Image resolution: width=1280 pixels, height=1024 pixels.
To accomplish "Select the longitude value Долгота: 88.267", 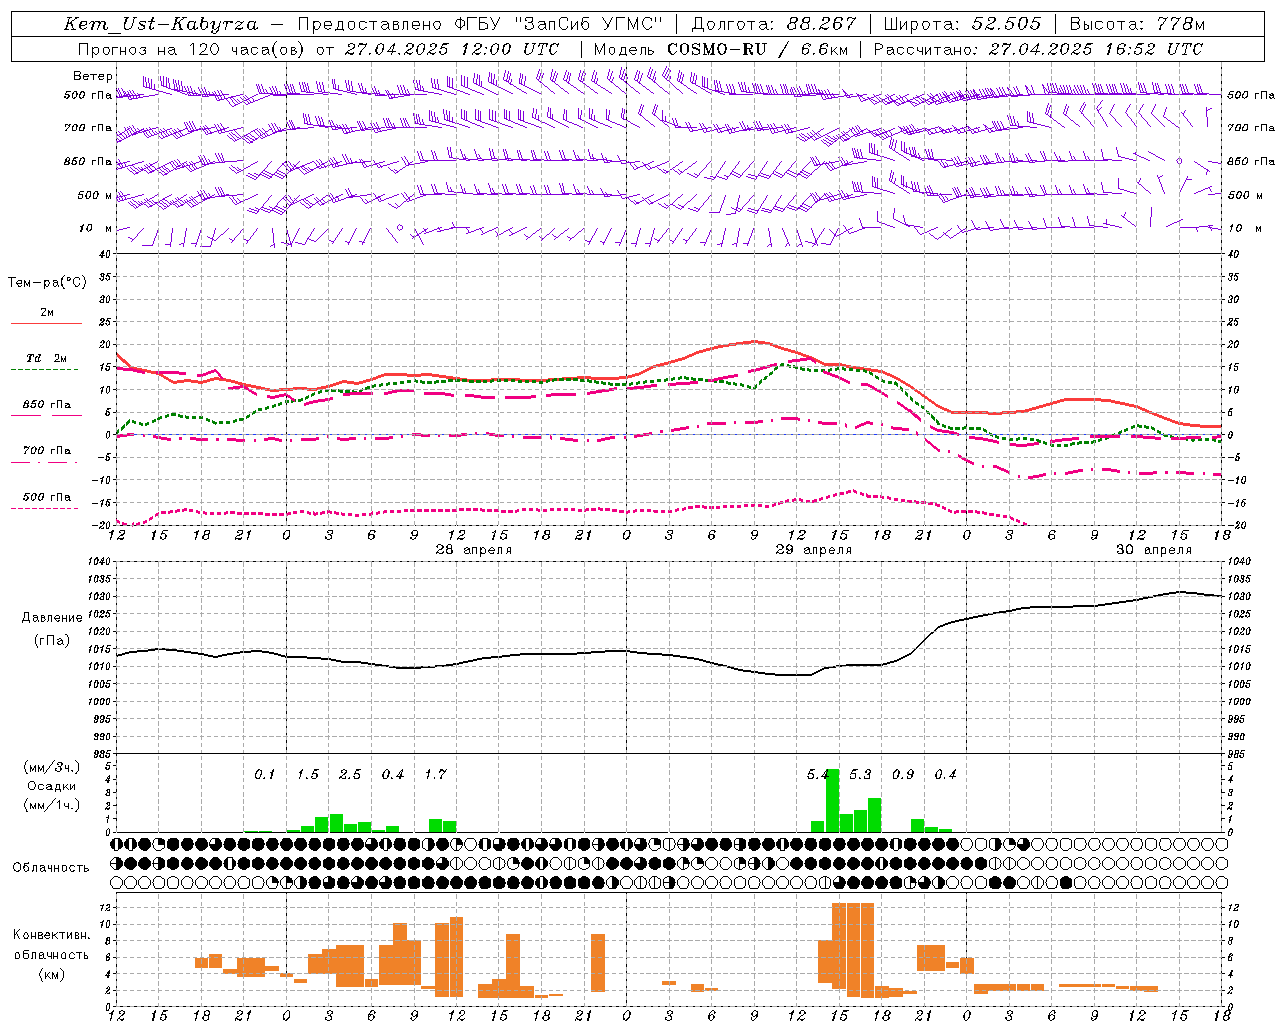I will (x=774, y=24).
